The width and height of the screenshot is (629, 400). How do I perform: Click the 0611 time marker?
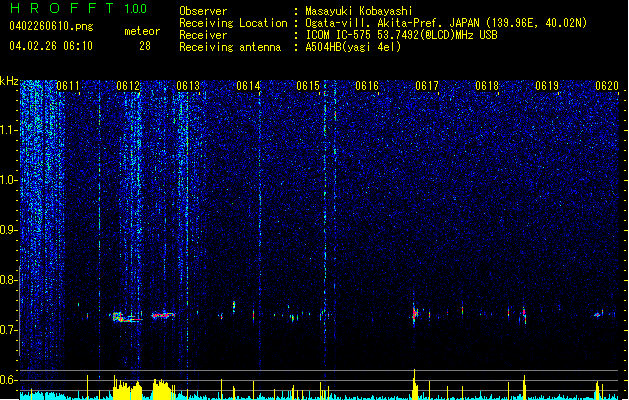click(x=68, y=86)
